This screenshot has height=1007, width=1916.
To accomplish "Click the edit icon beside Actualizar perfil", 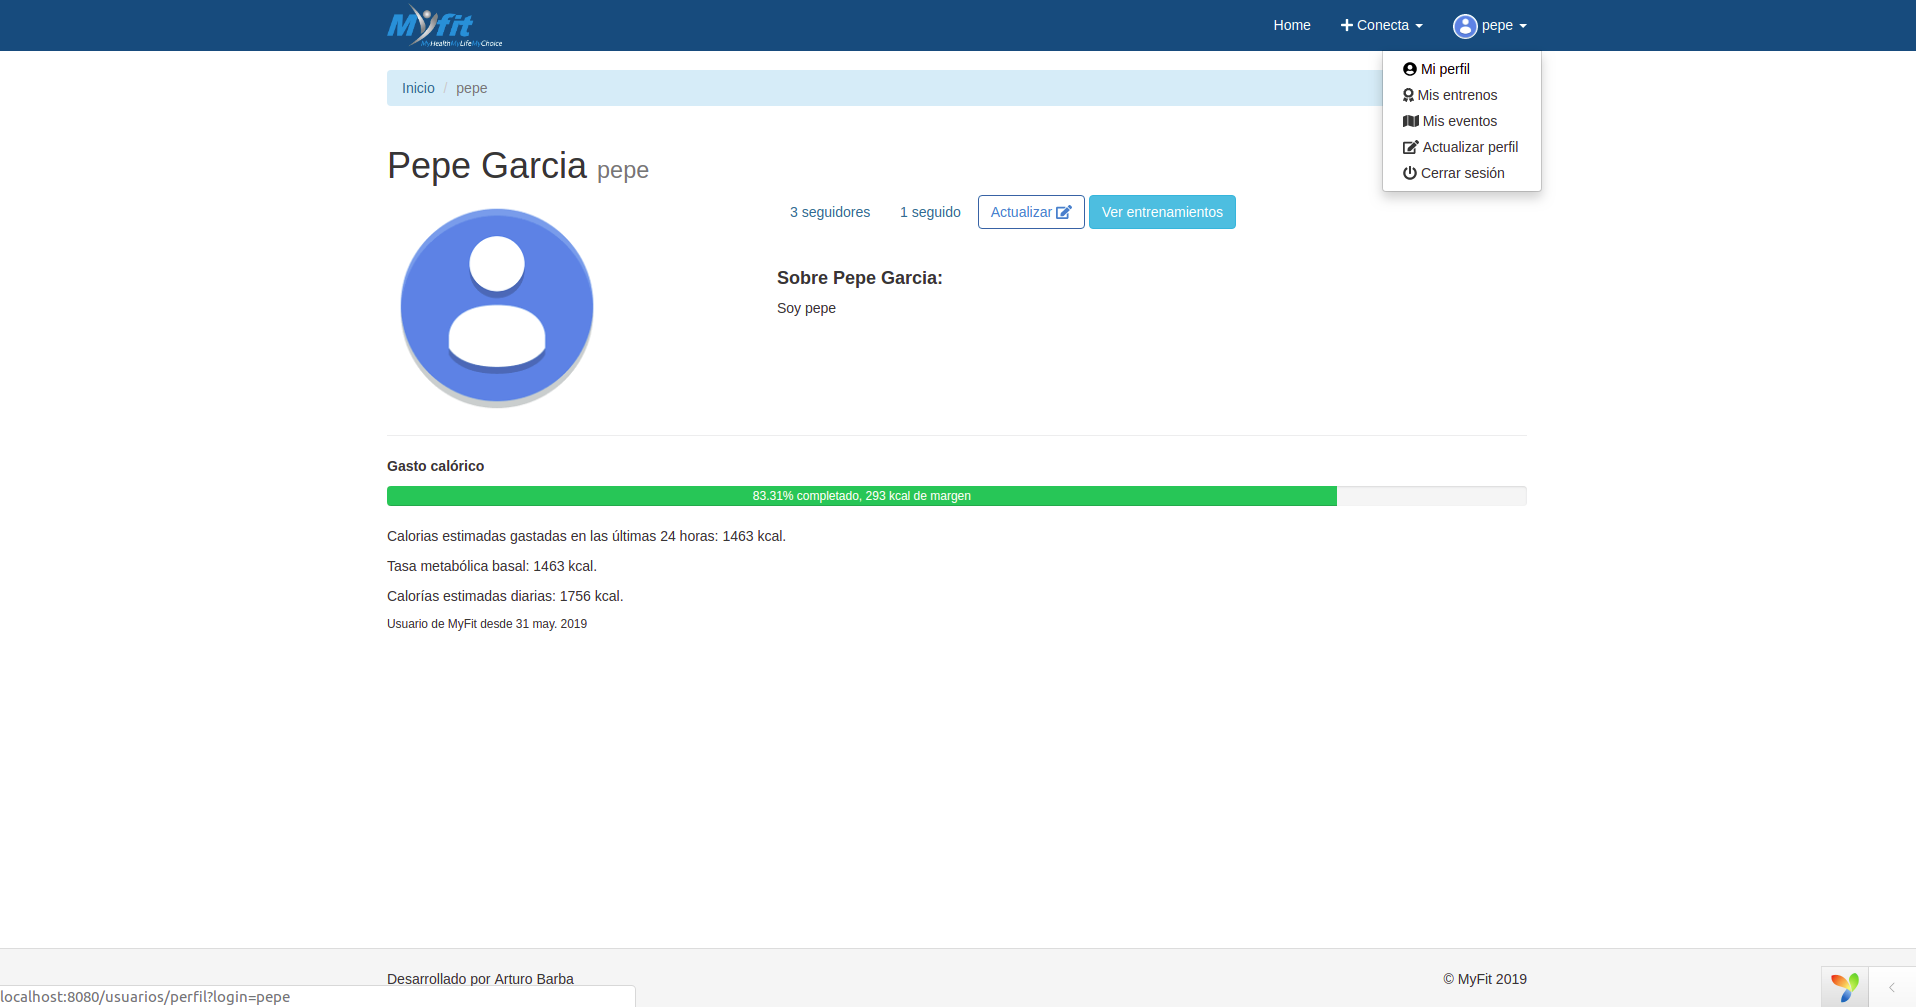I will pos(1411,147).
